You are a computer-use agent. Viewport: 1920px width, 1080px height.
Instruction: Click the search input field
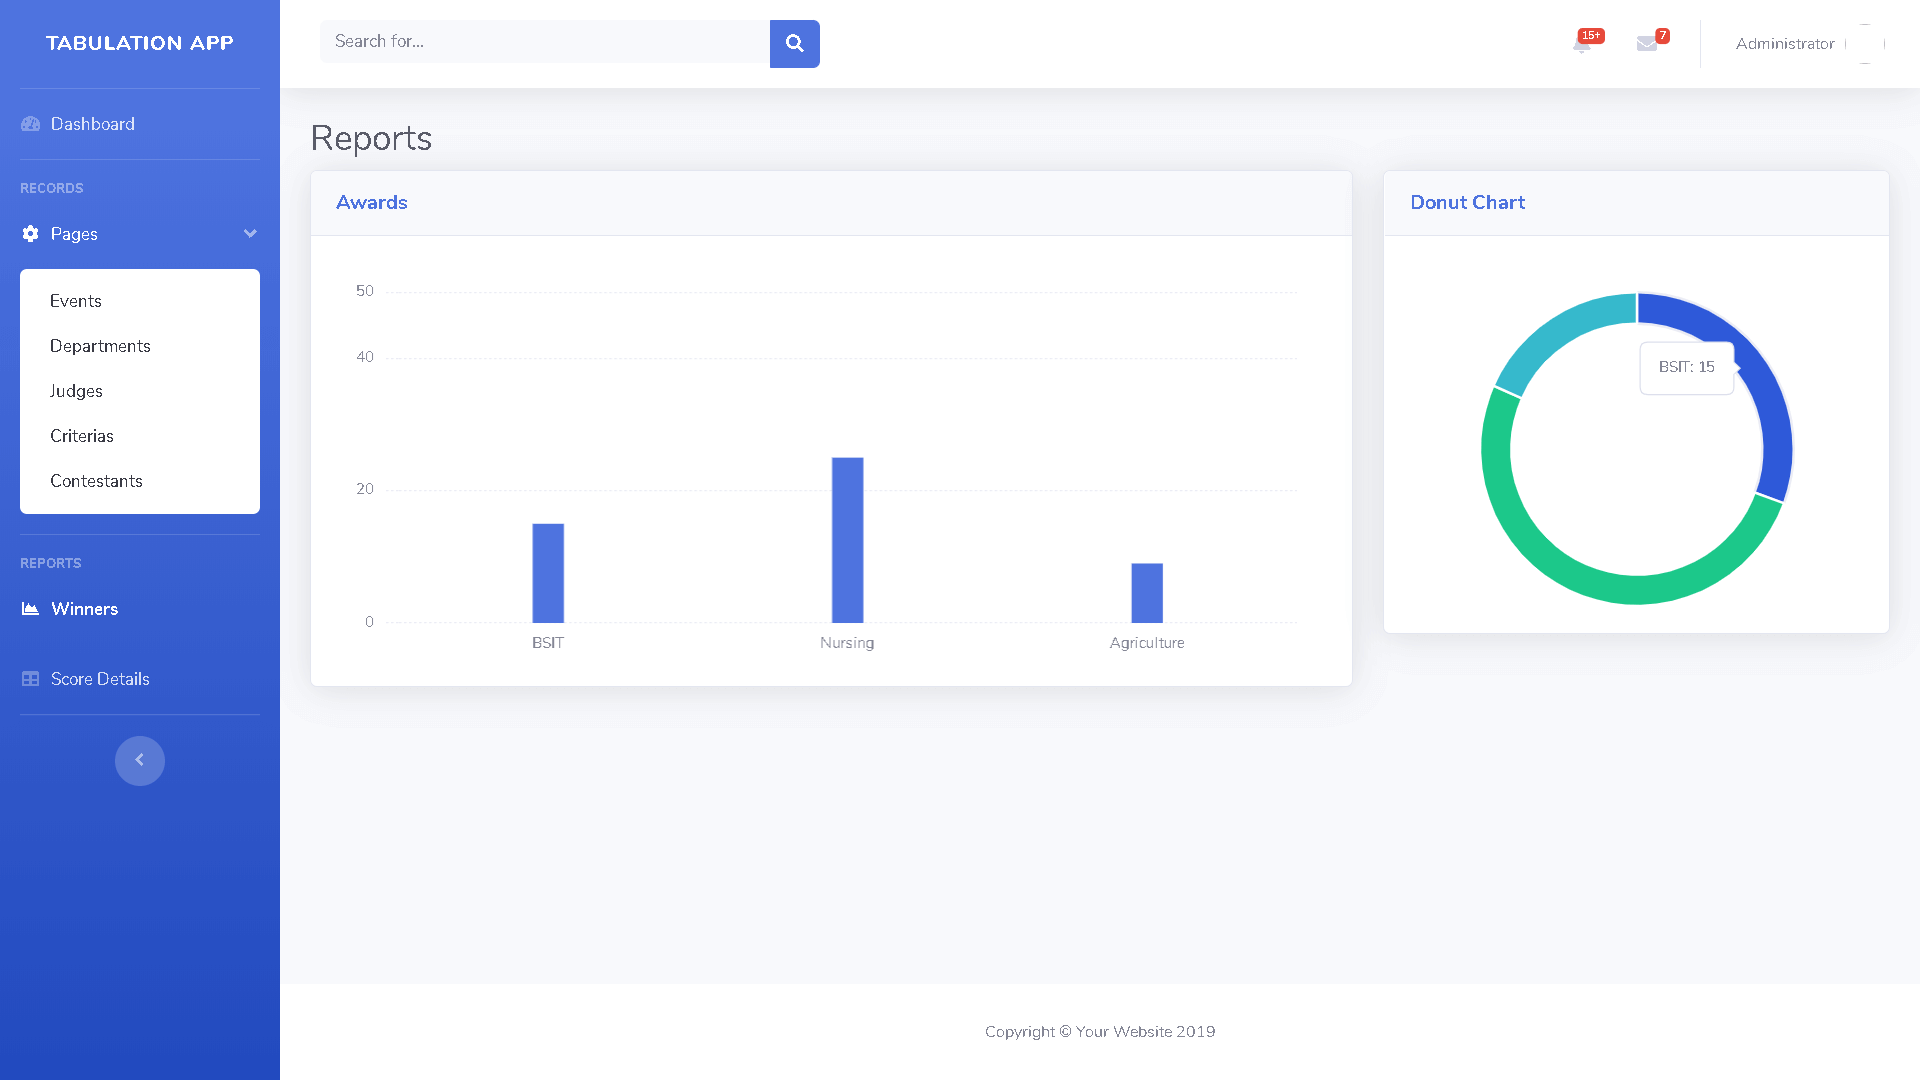[x=543, y=42]
